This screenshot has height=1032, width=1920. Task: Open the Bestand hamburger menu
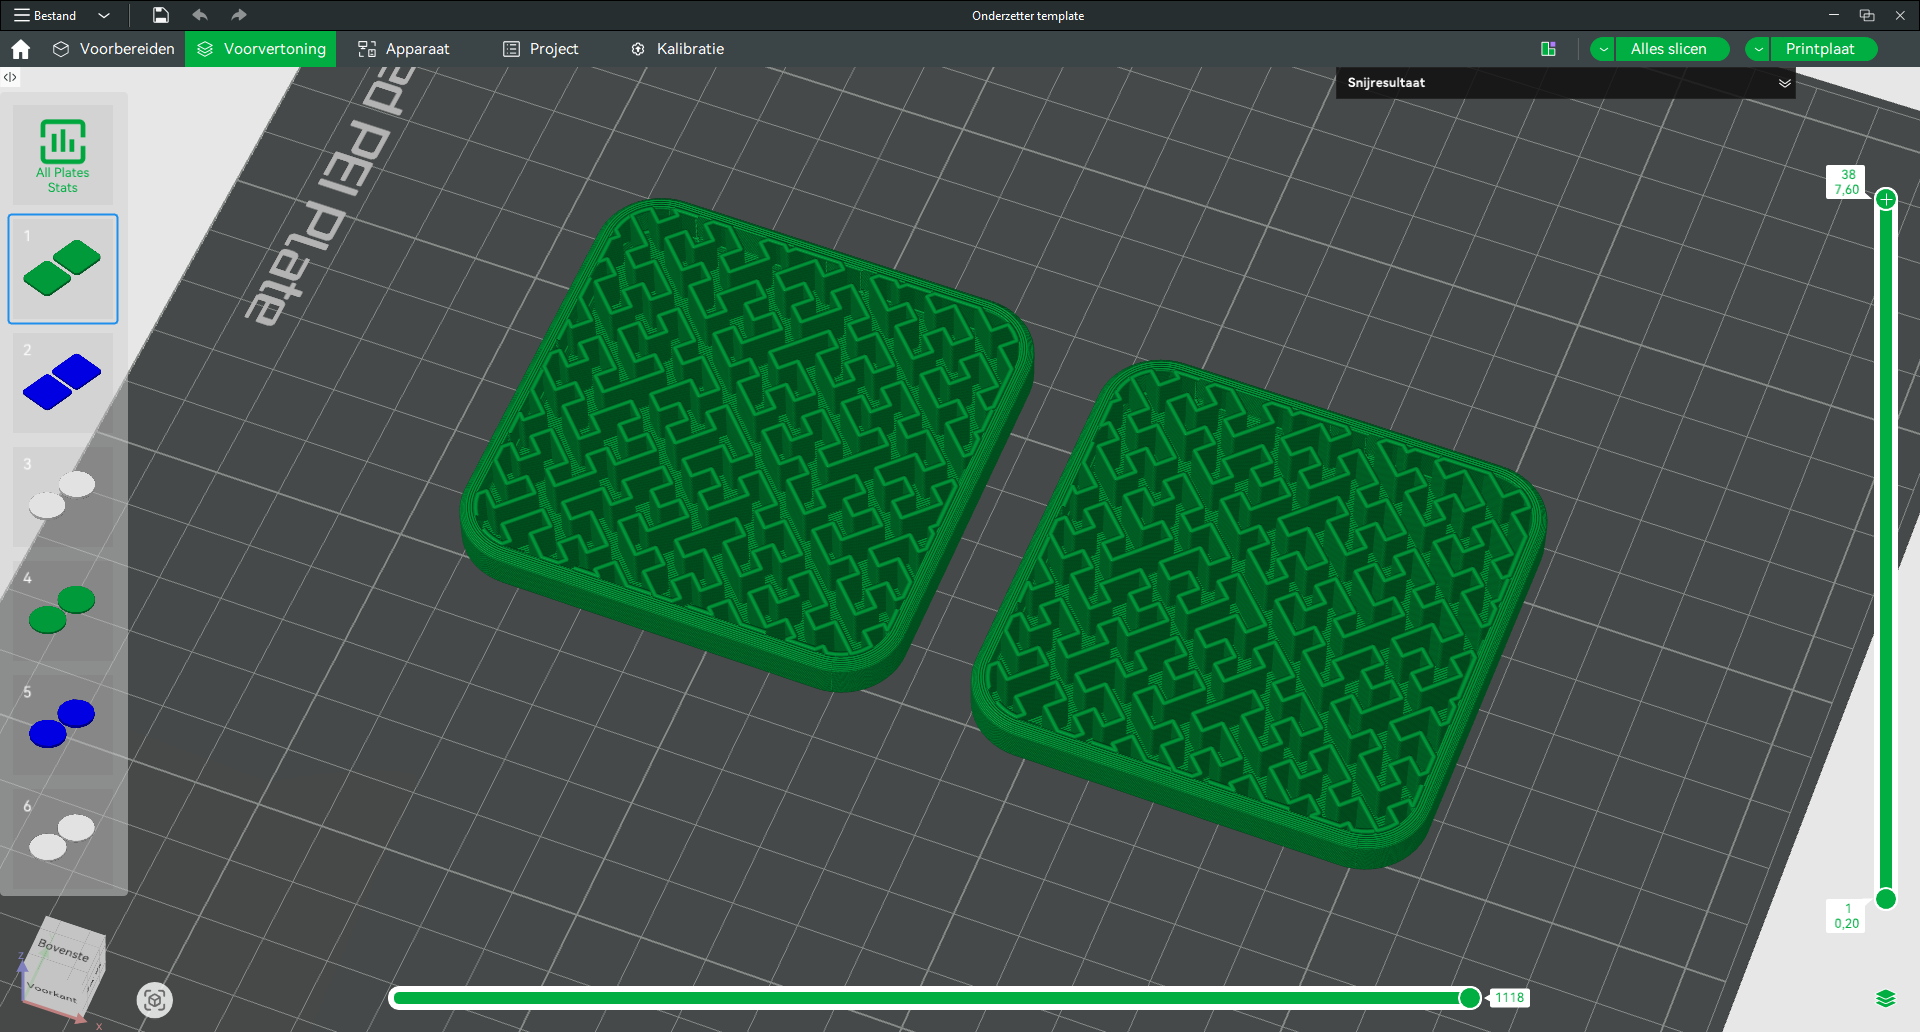coord(44,15)
